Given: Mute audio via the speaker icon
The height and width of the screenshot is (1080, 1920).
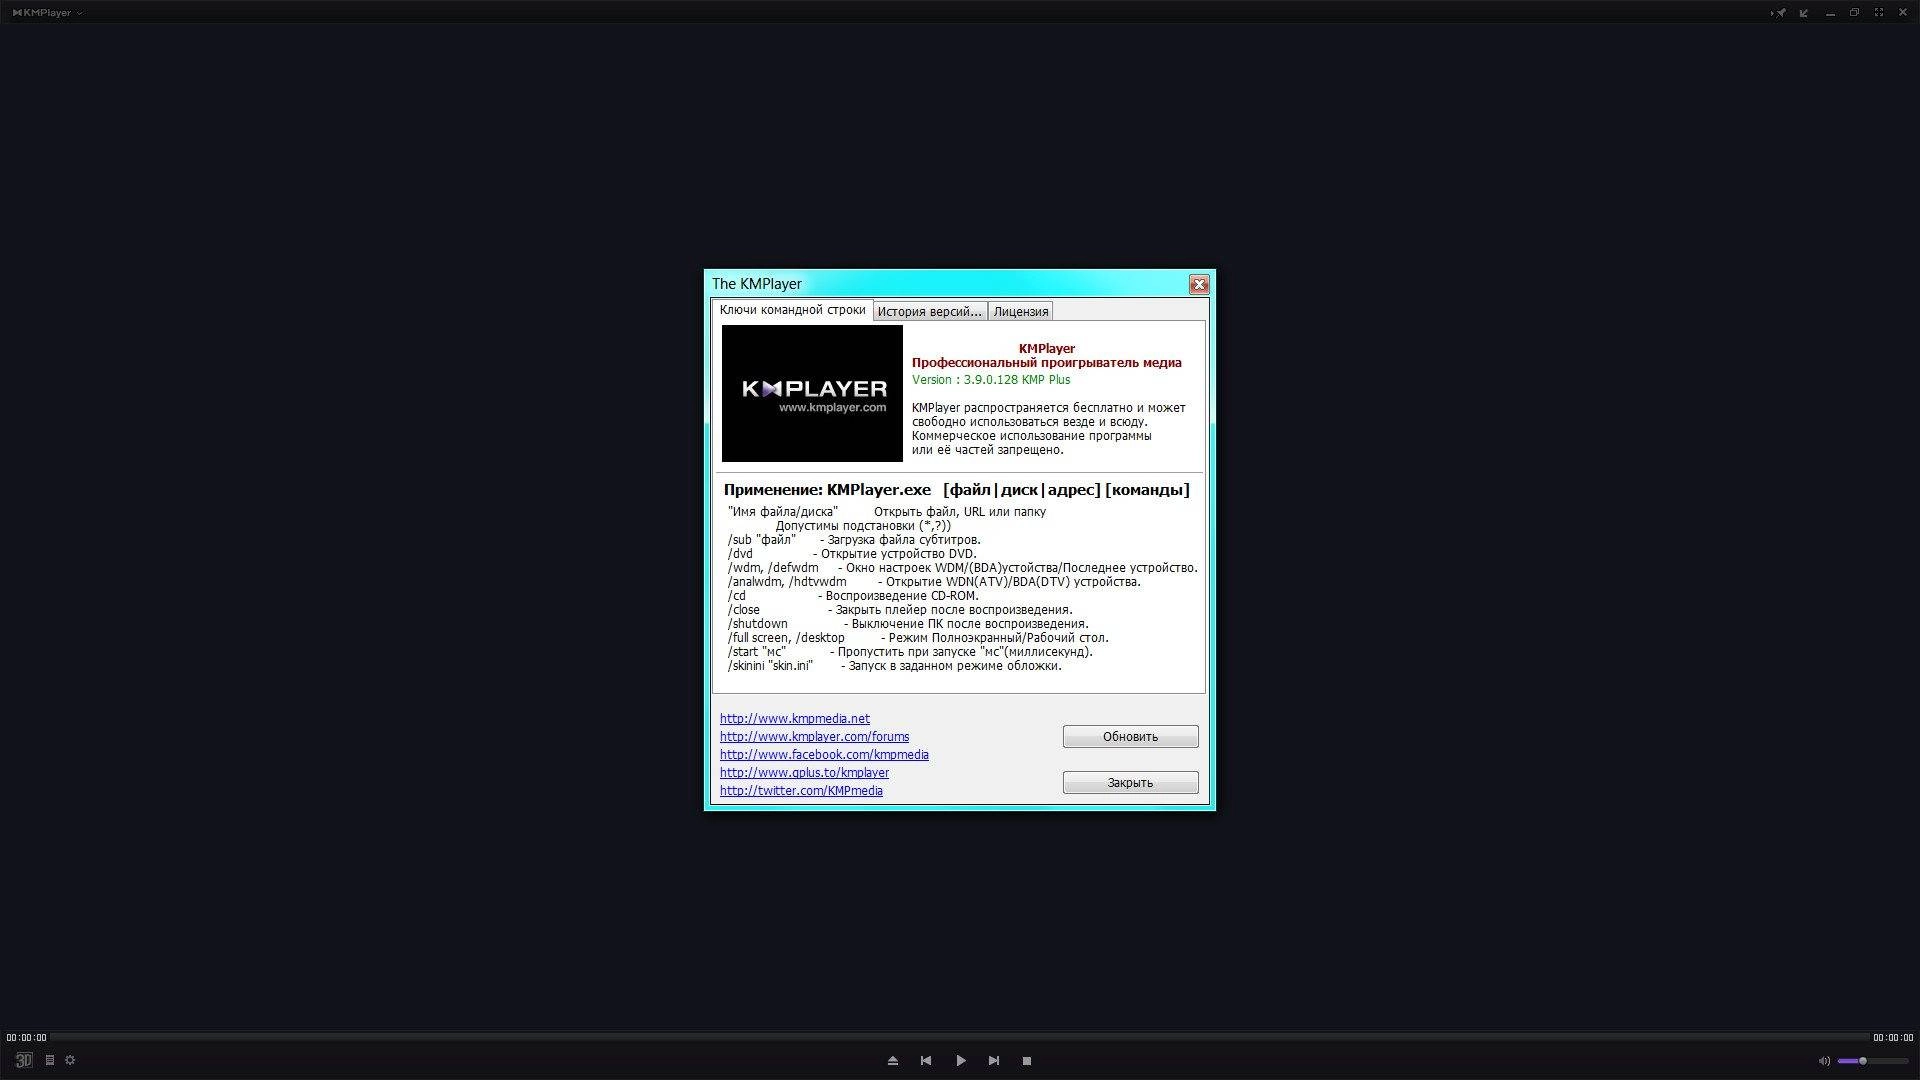Looking at the screenshot, I should click(1824, 1061).
